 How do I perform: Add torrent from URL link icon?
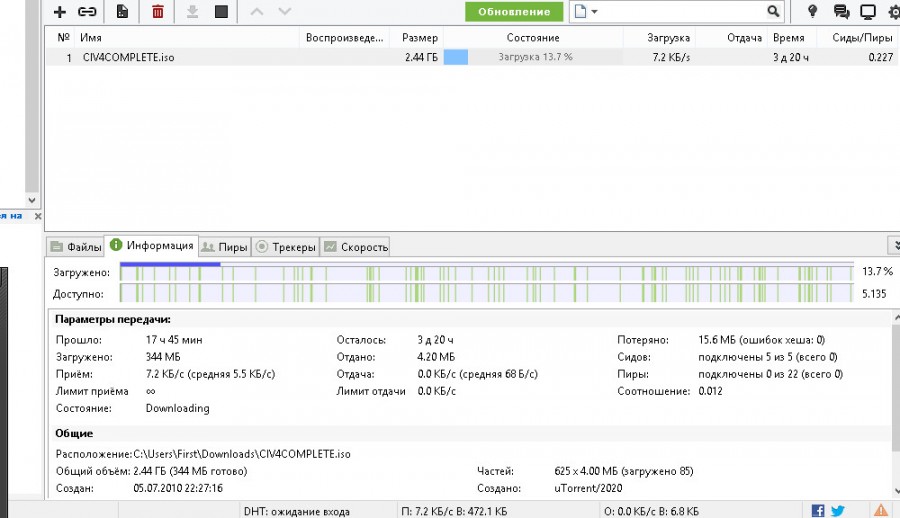(87, 11)
